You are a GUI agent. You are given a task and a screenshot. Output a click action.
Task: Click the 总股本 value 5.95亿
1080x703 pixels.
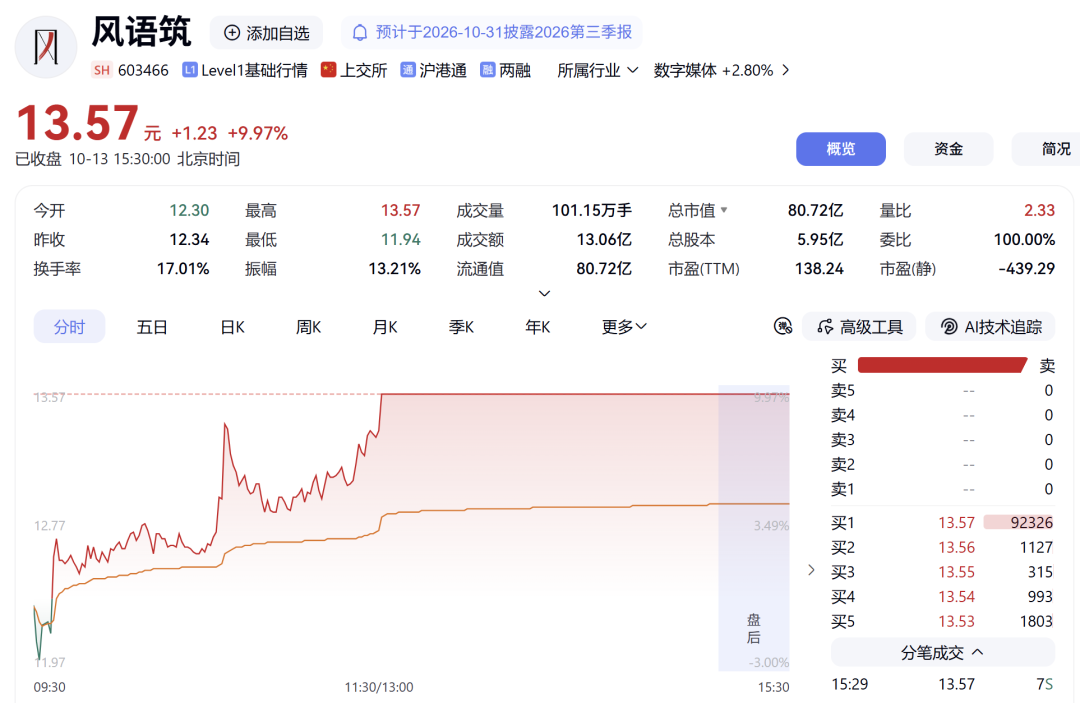click(820, 239)
